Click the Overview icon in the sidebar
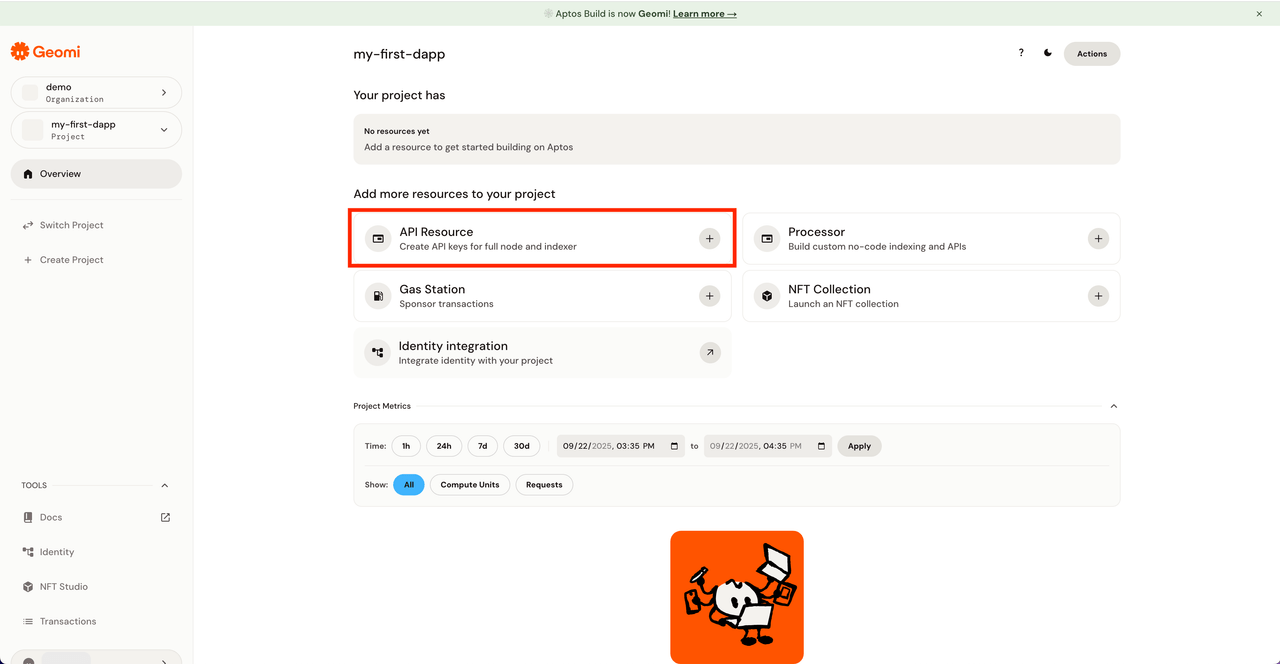The width and height of the screenshot is (1280, 664). pyautogui.click(x=28, y=173)
